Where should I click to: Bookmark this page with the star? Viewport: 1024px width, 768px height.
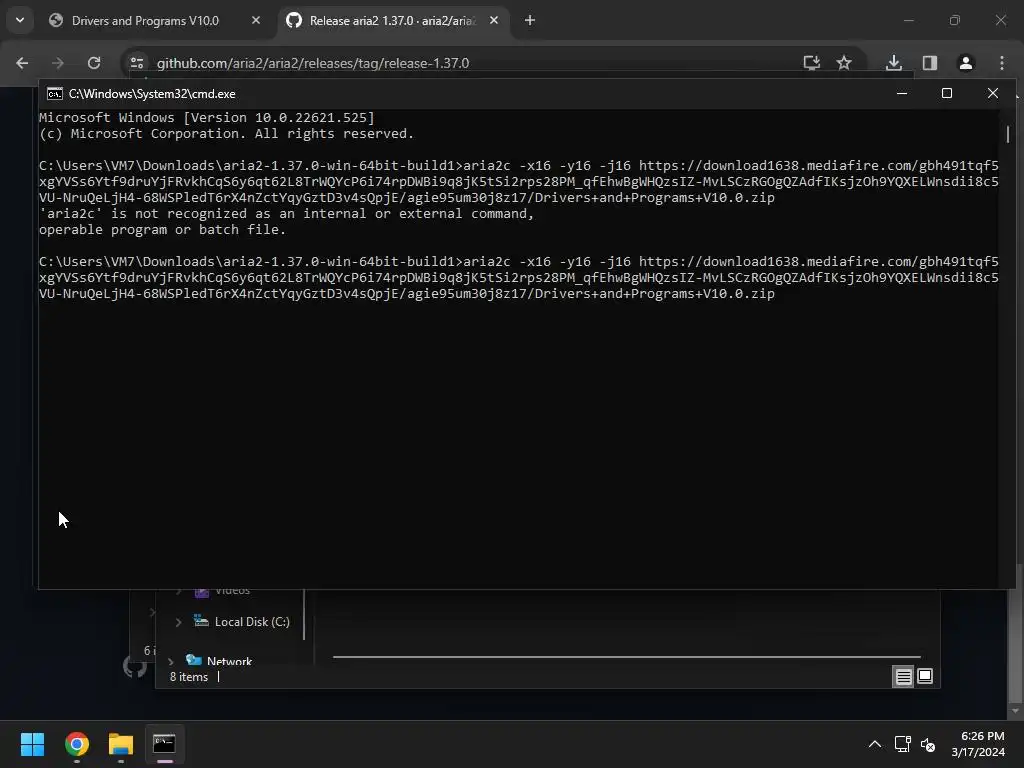(x=844, y=63)
